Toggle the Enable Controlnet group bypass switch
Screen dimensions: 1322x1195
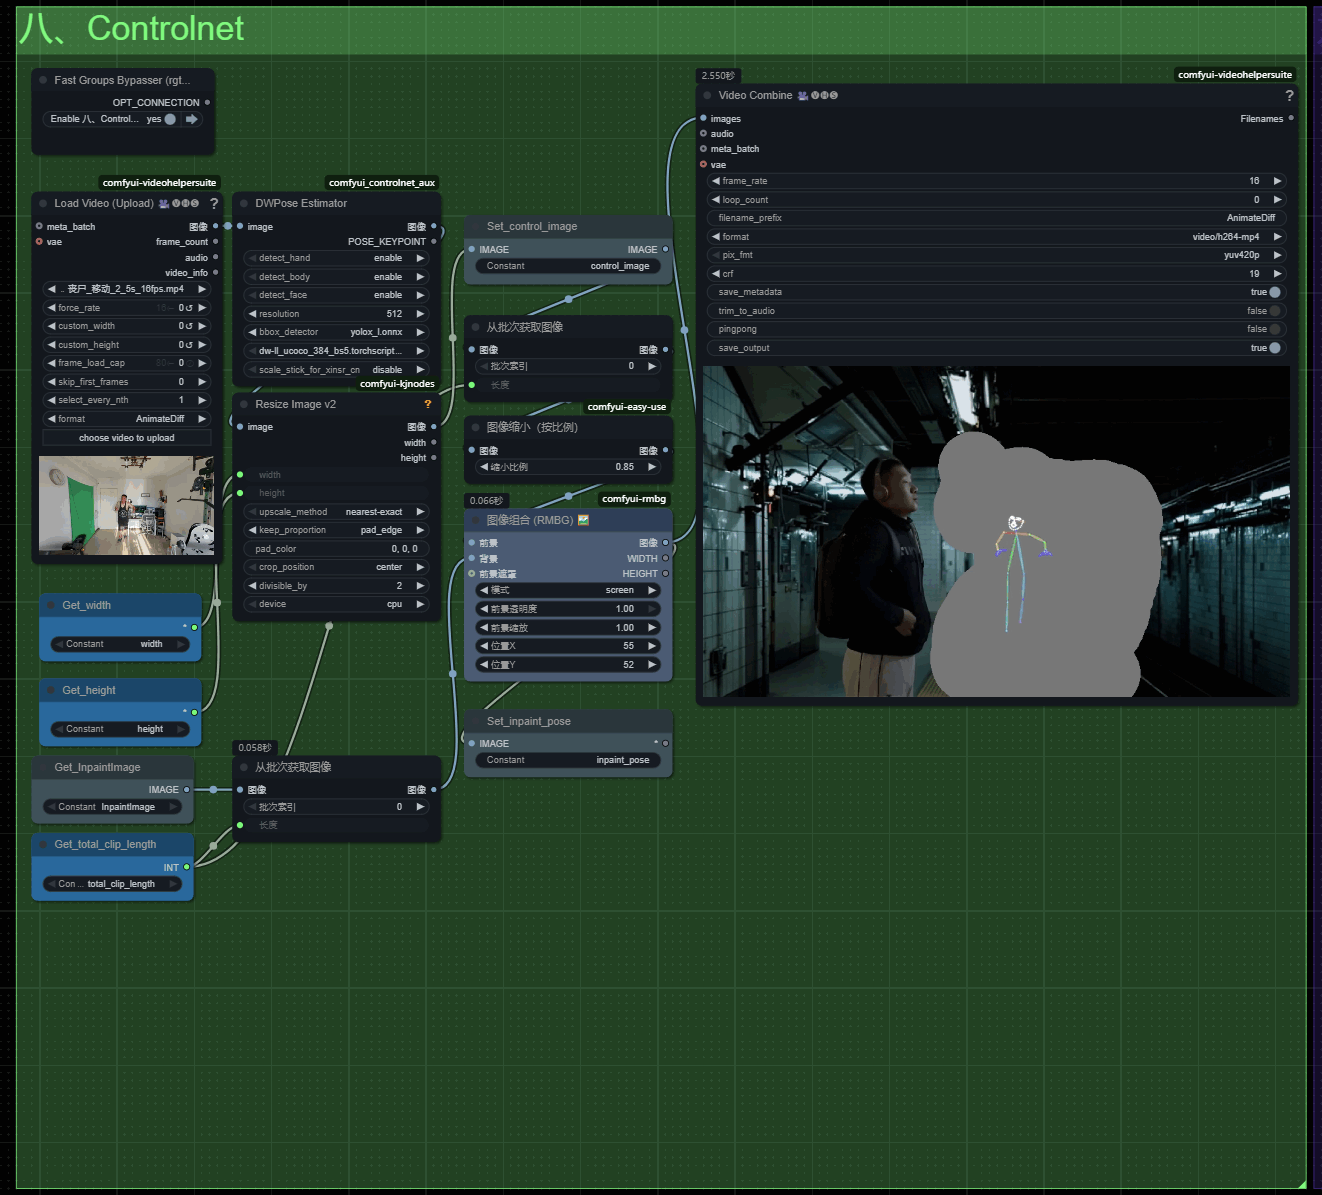(x=170, y=119)
